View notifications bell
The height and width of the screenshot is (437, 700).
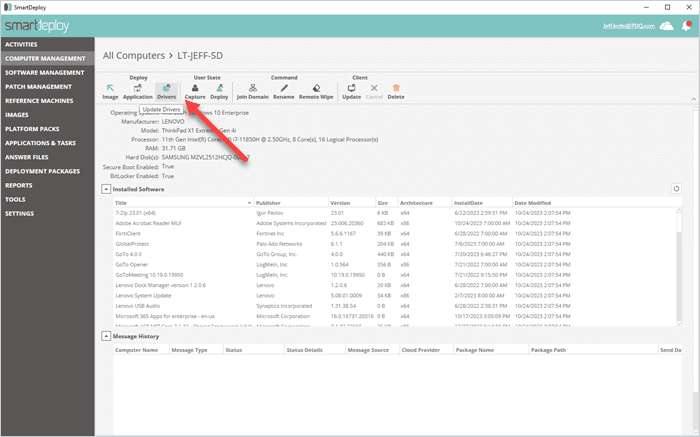pos(687,26)
